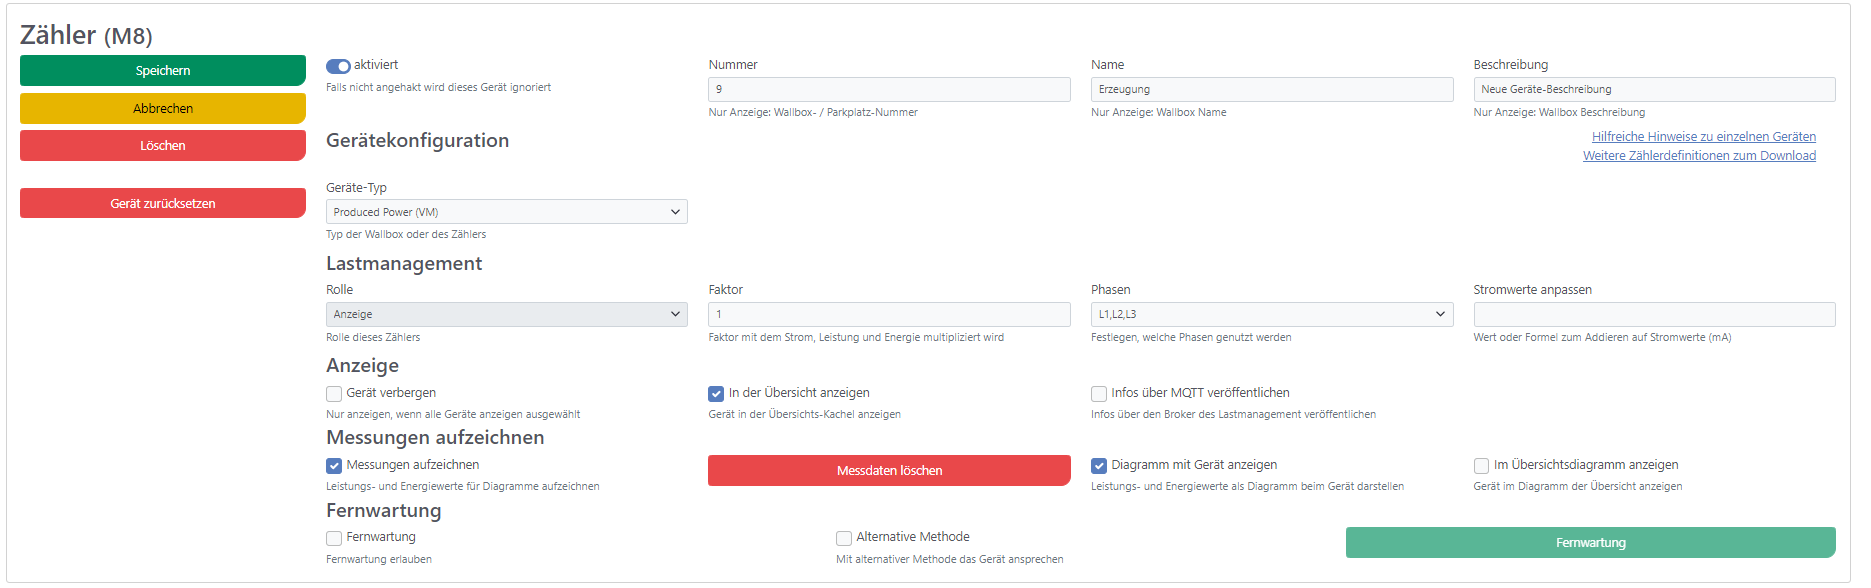
Task: Expand the Phasen dropdown L1,L2,L3
Action: [x=1272, y=314]
